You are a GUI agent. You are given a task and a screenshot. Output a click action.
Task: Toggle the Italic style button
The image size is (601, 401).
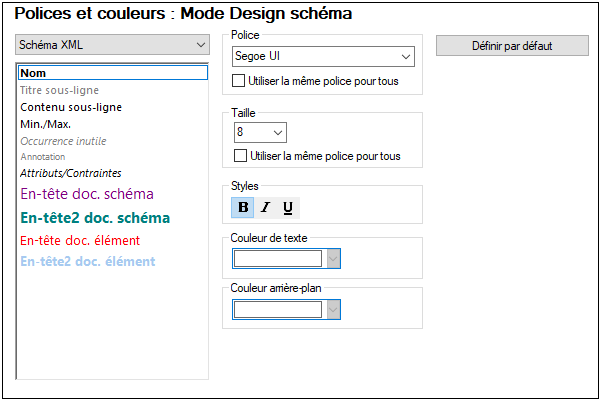(x=265, y=208)
